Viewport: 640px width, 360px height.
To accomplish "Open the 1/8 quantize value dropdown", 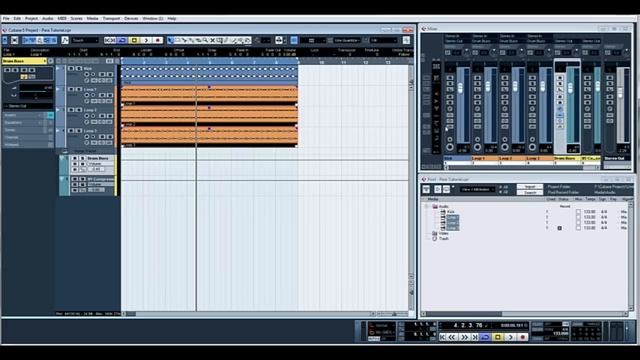I will click(x=383, y=40).
